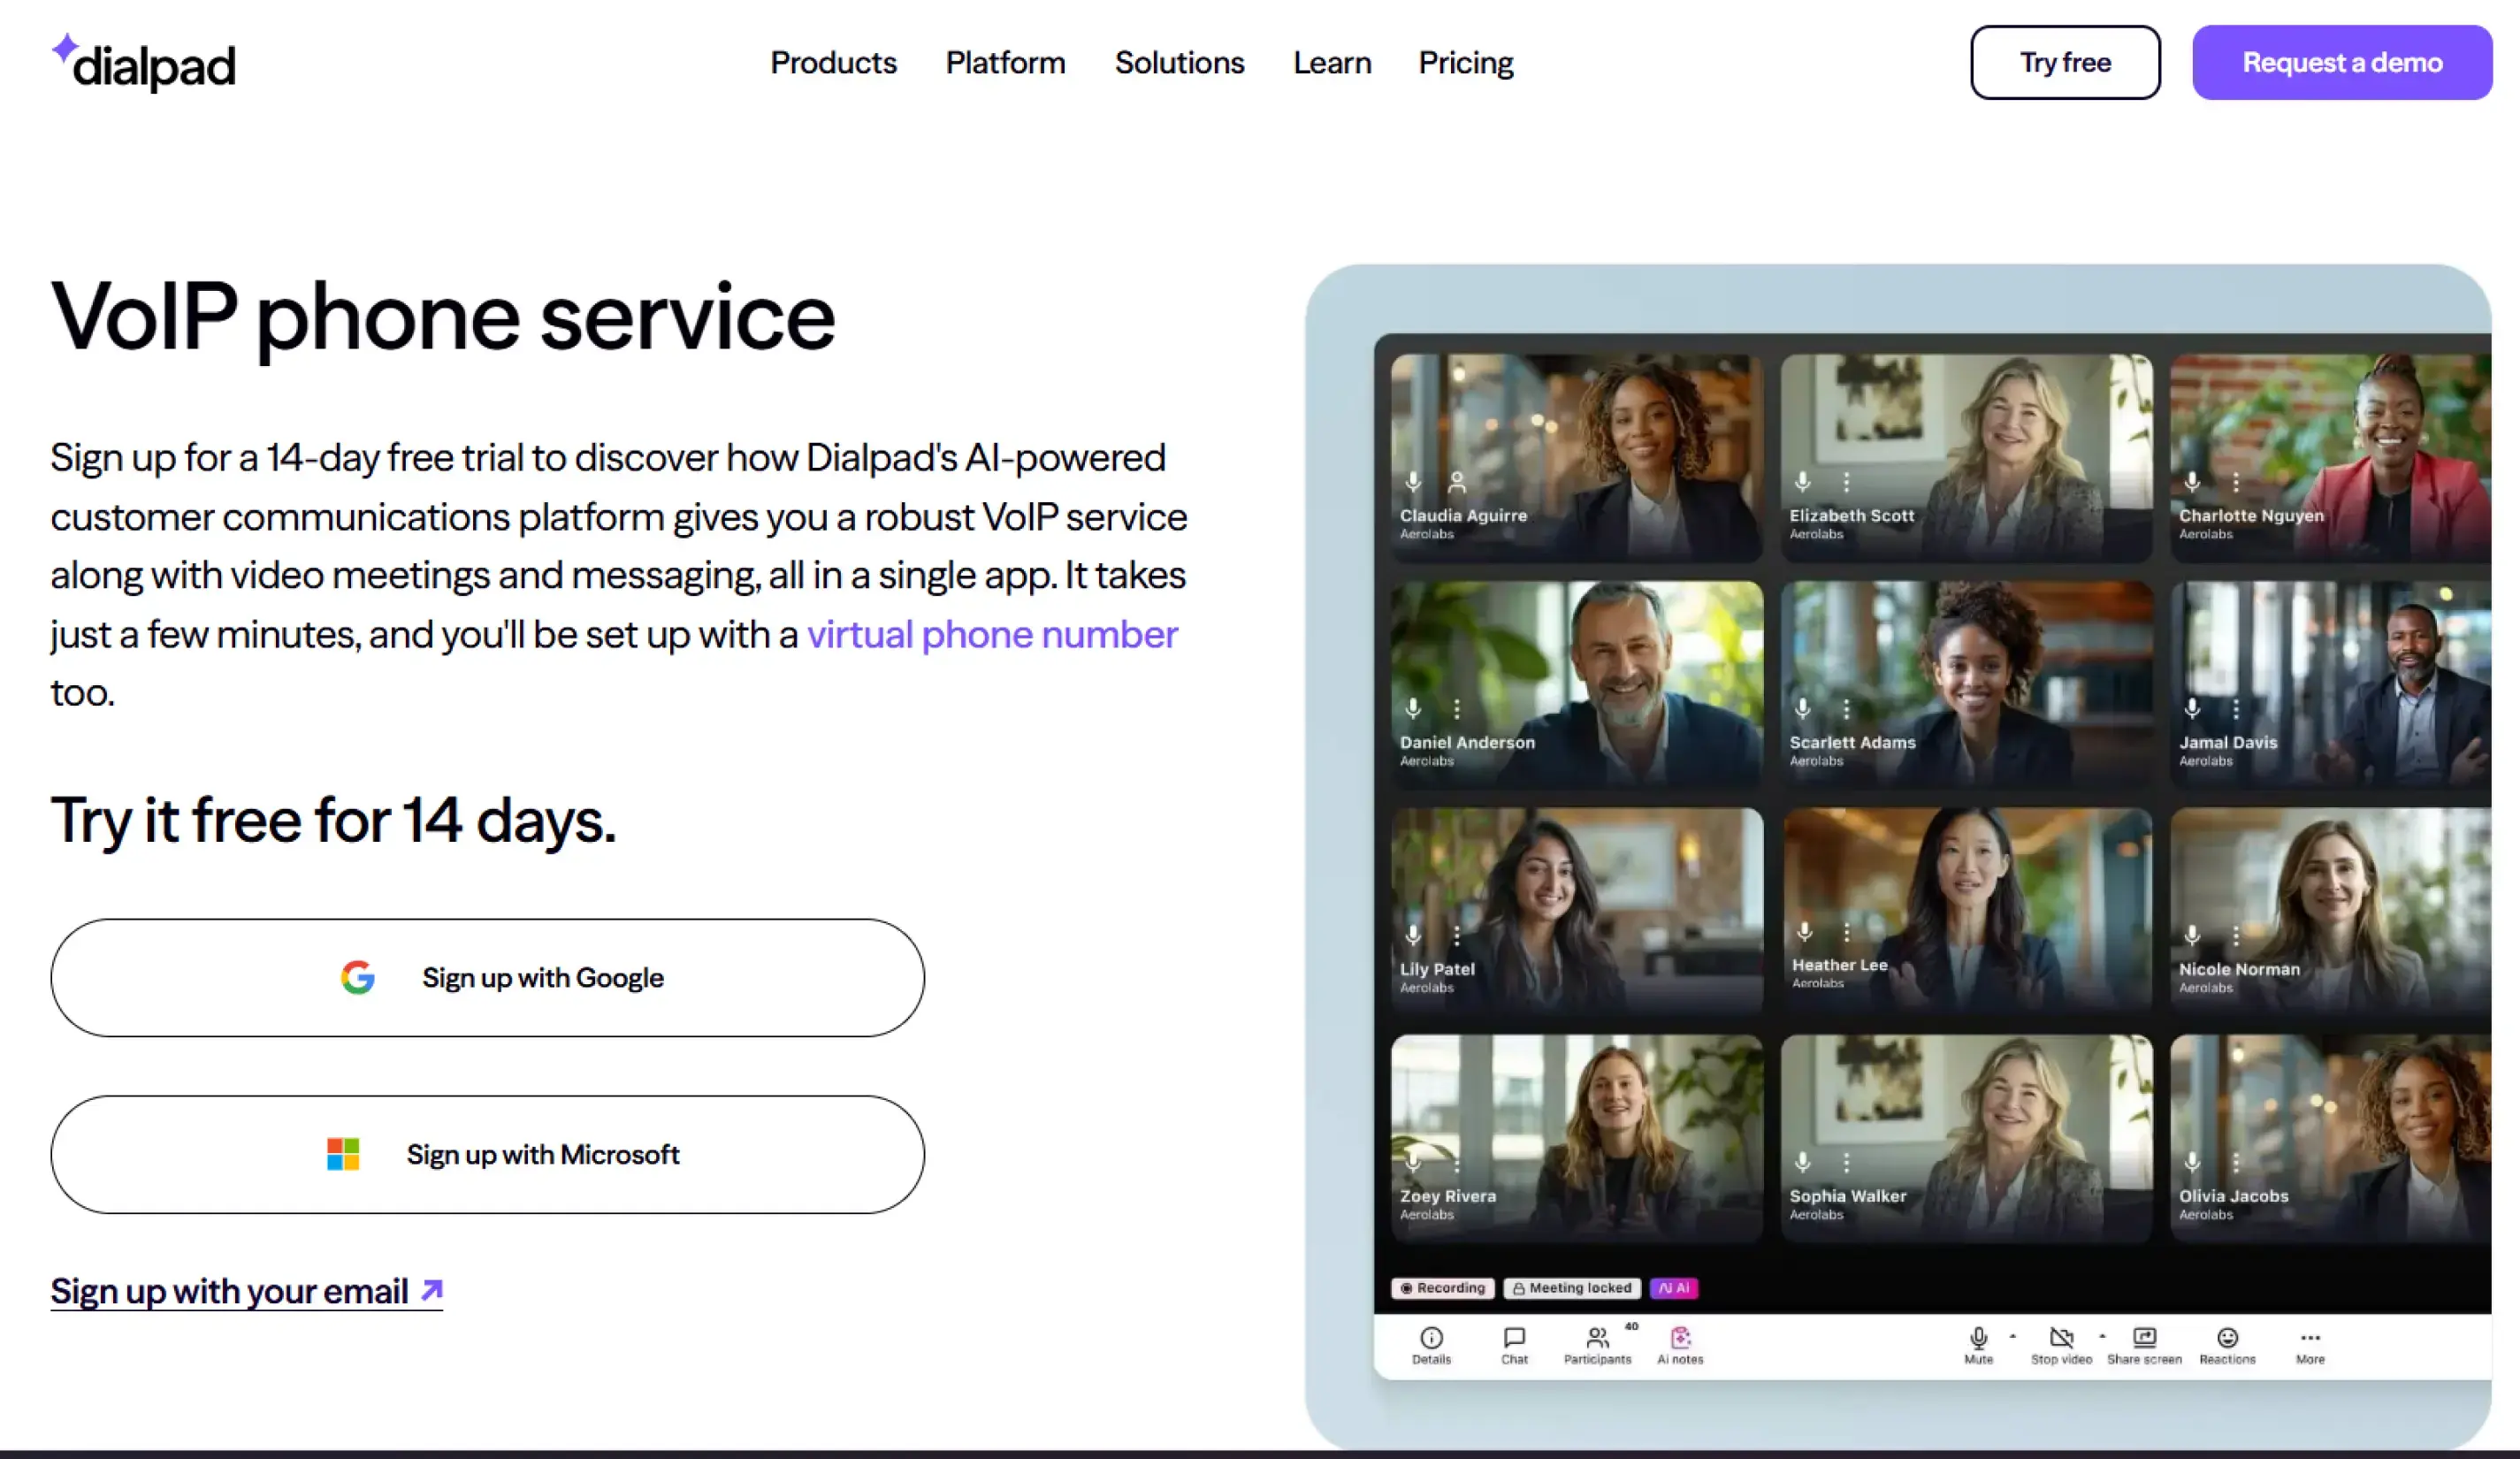Open Charlotte Nguyen's three-dot menu
The image size is (2520, 1459).
(x=2236, y=482)
